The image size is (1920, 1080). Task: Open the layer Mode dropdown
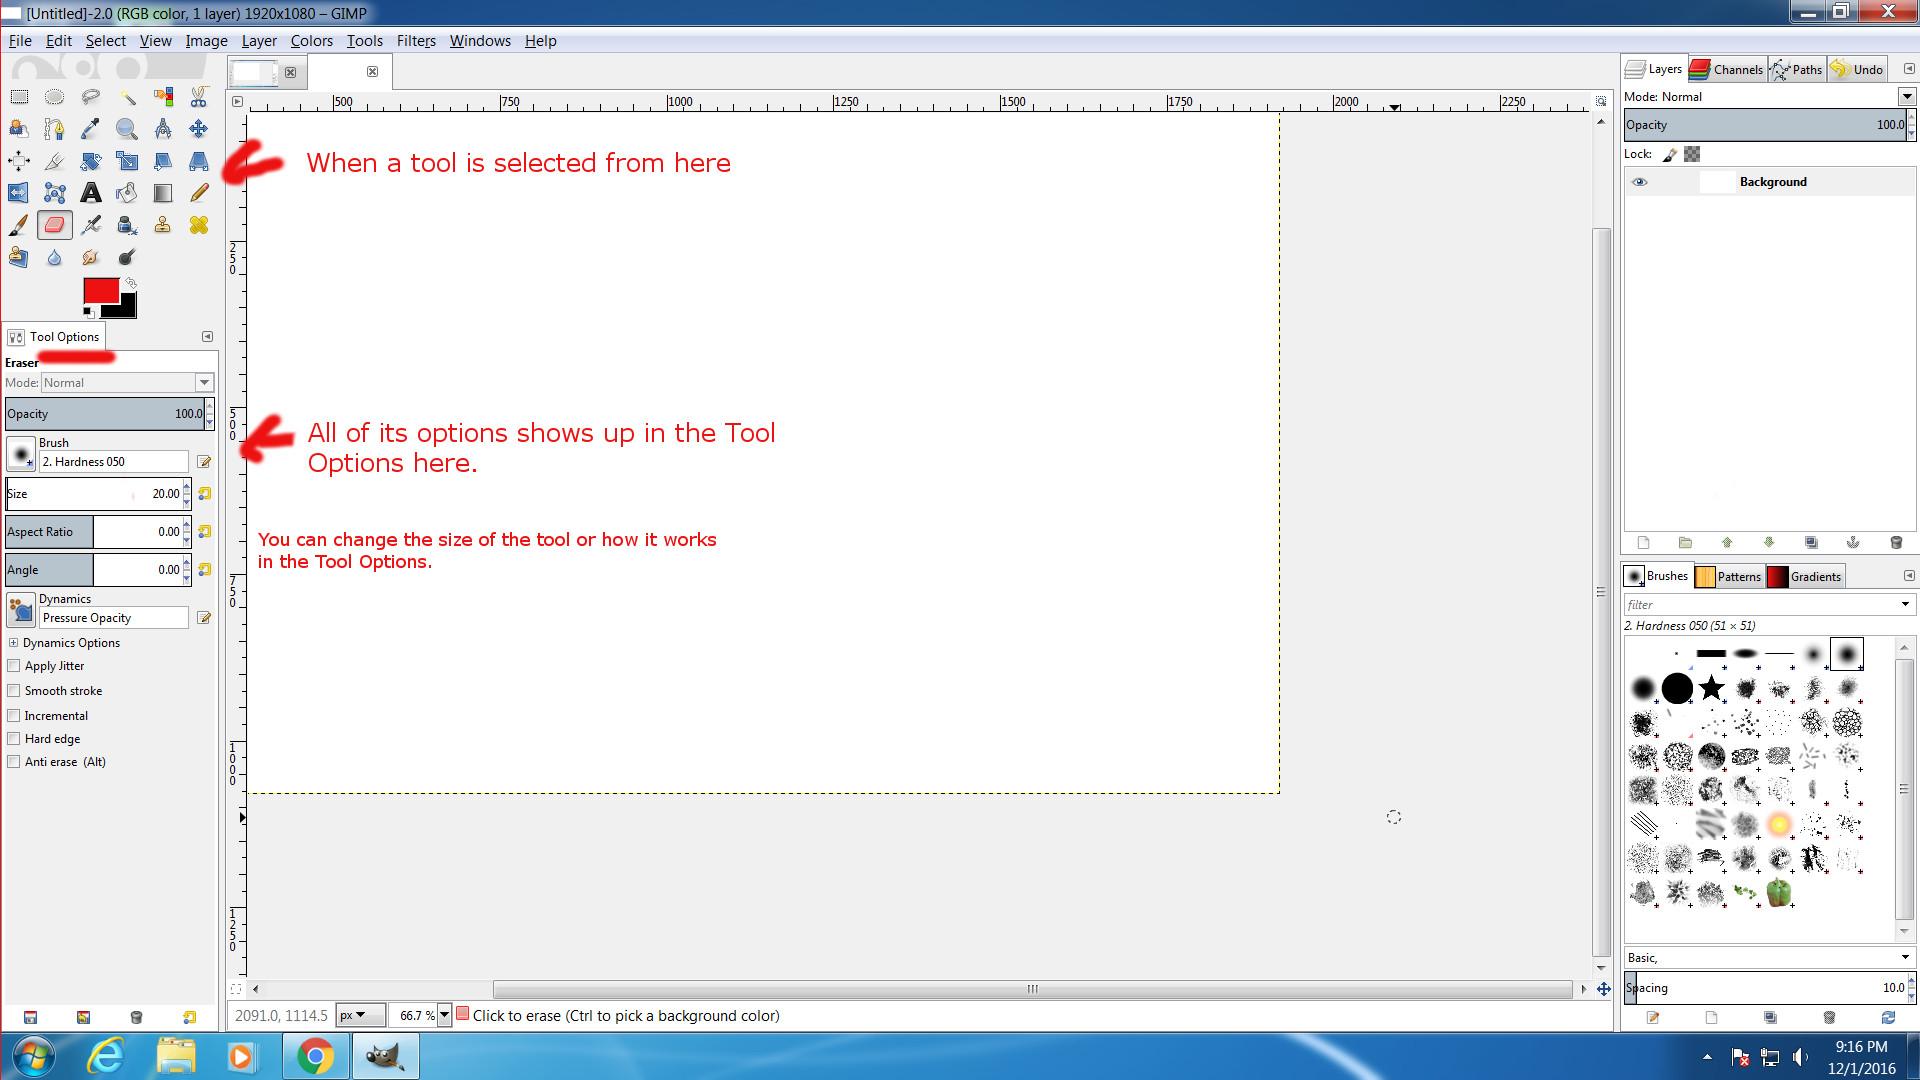click(x=1906, y=97)
